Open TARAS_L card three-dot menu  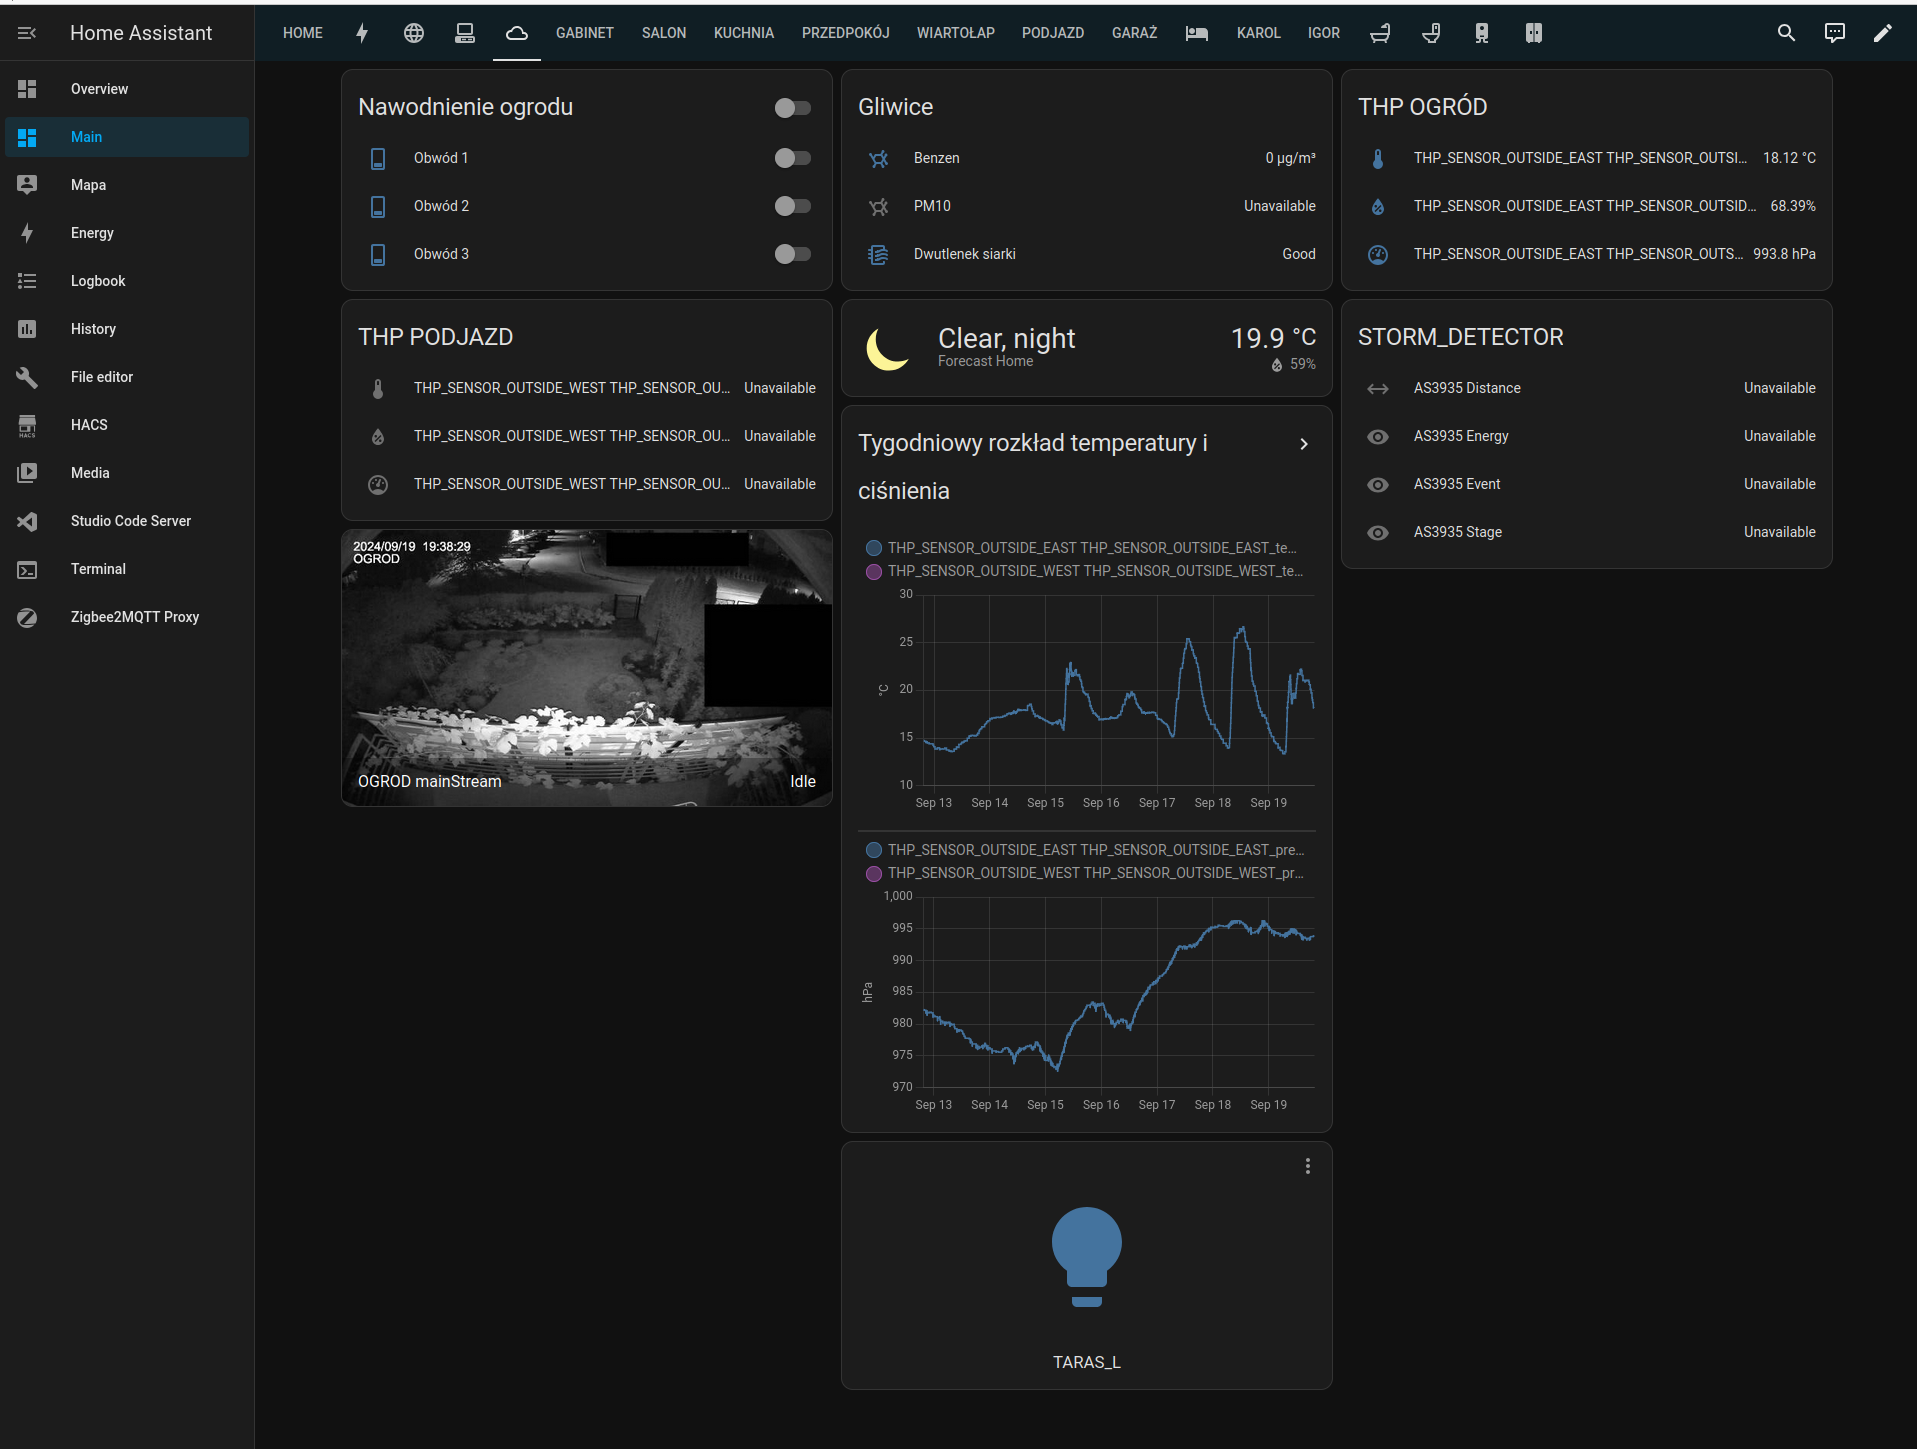tap(1307, 1166)
